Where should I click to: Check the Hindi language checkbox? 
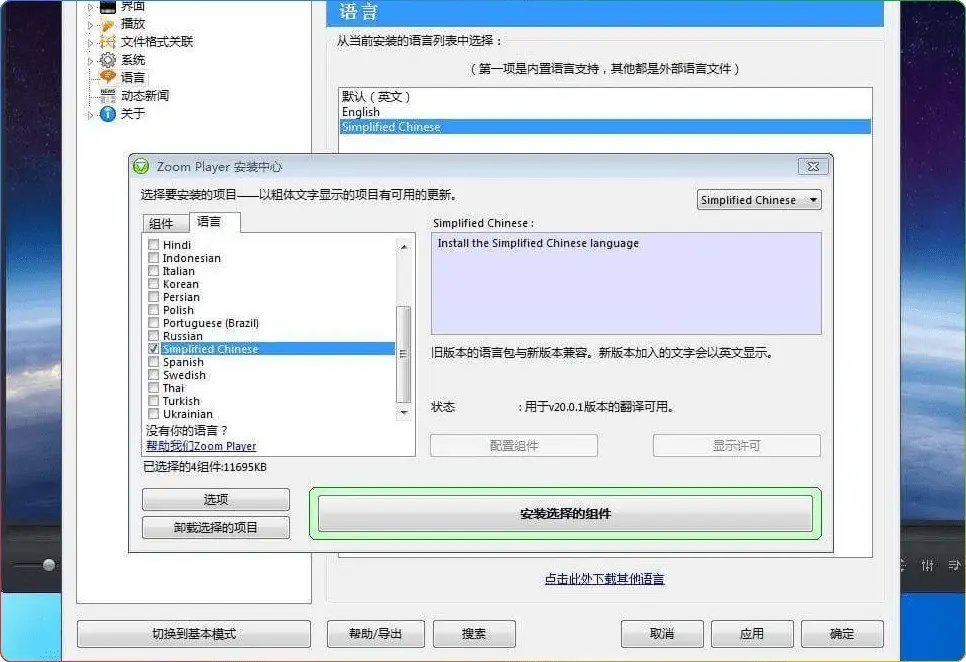point(153,244)
